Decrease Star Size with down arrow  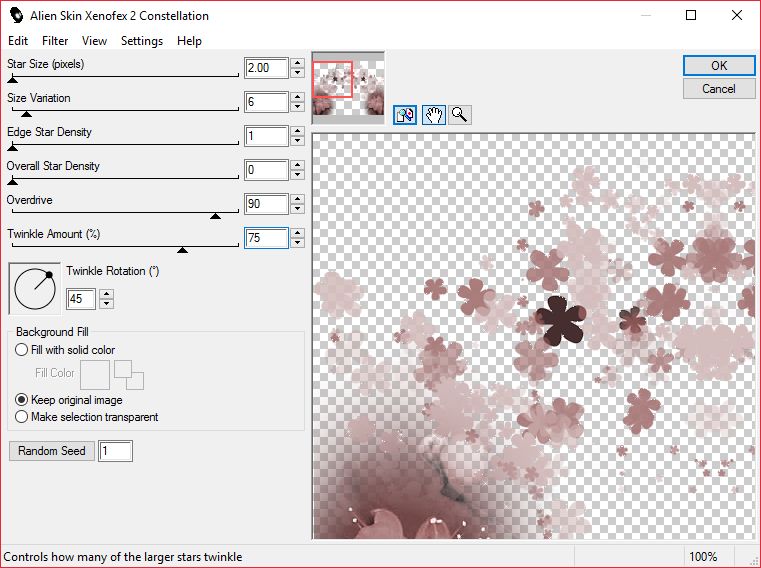298,73
